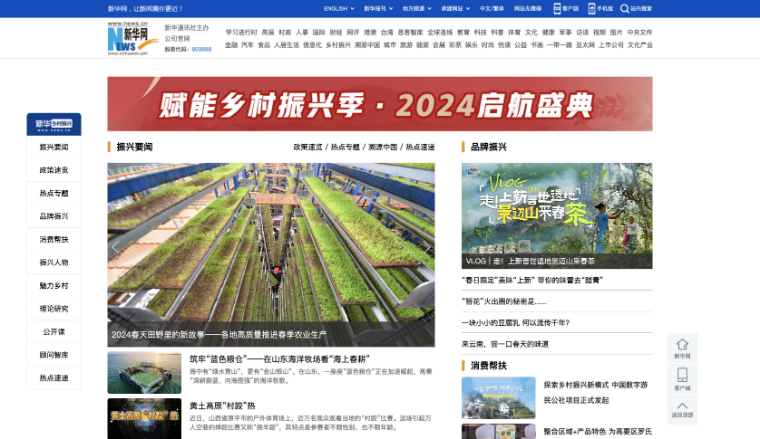The image size is (760, 439).
Task: Select 魅力乡村 in left sidebar
Action: click(x=54, y=285)
